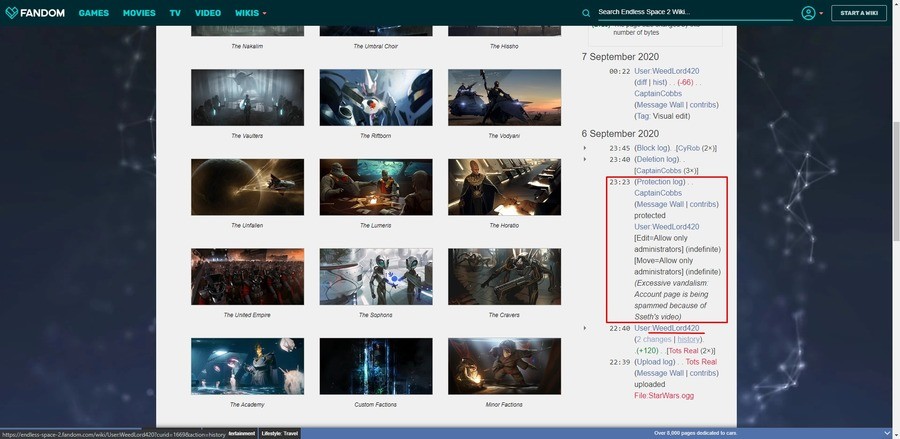Open the Custom Factions image

pyautogui.click(x=376, y=366)
